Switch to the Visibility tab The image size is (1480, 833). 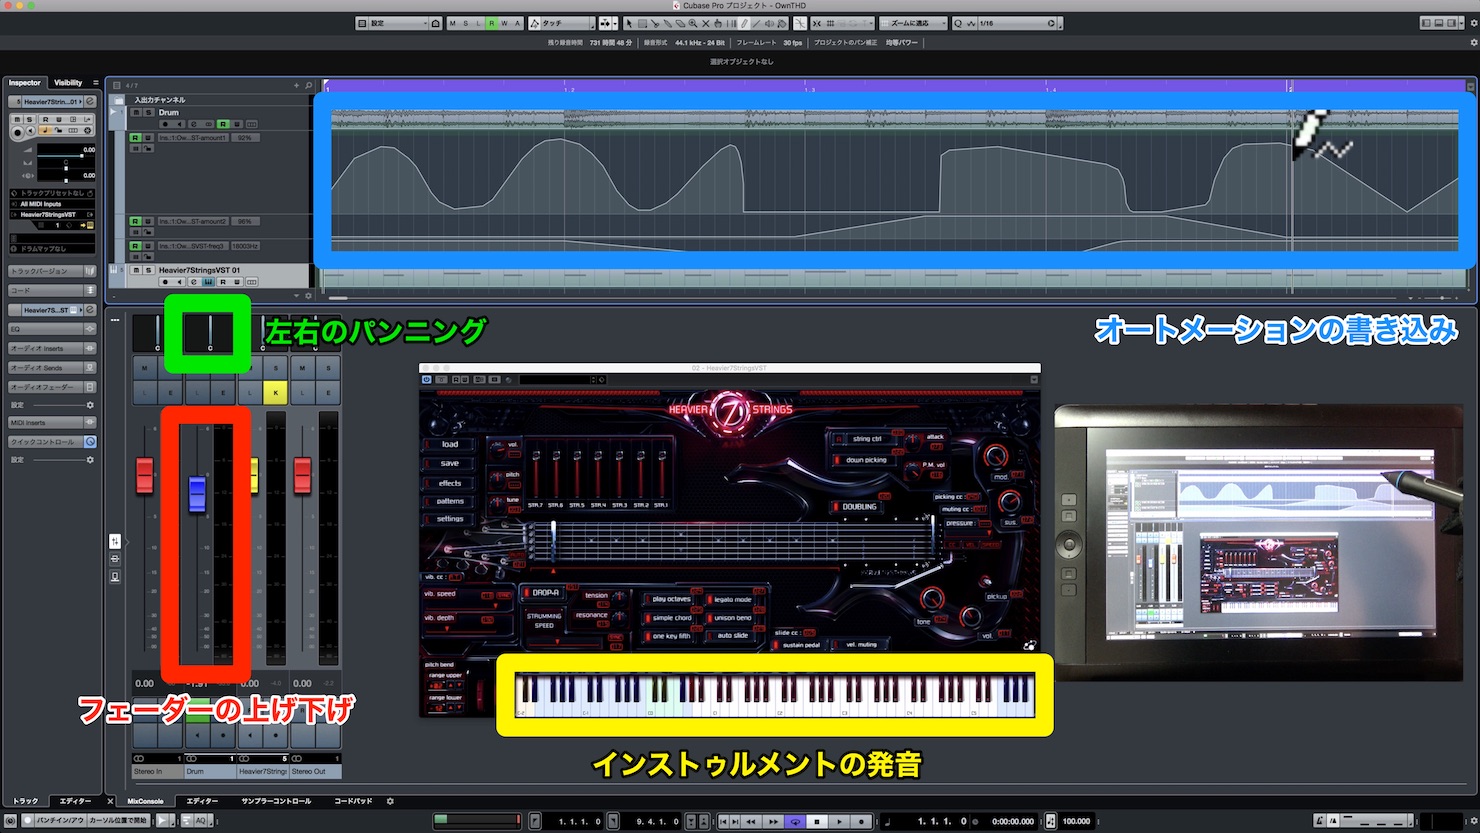(x=68, y=83)
